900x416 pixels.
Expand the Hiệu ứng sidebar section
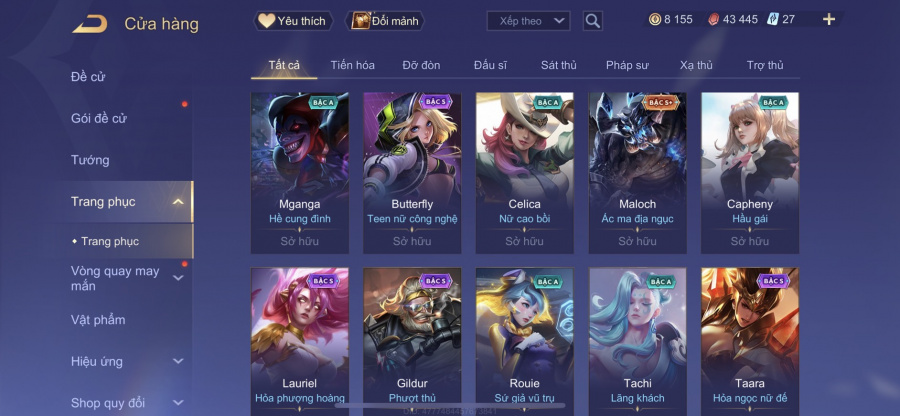pyautogui.click(x=179, y=361)
